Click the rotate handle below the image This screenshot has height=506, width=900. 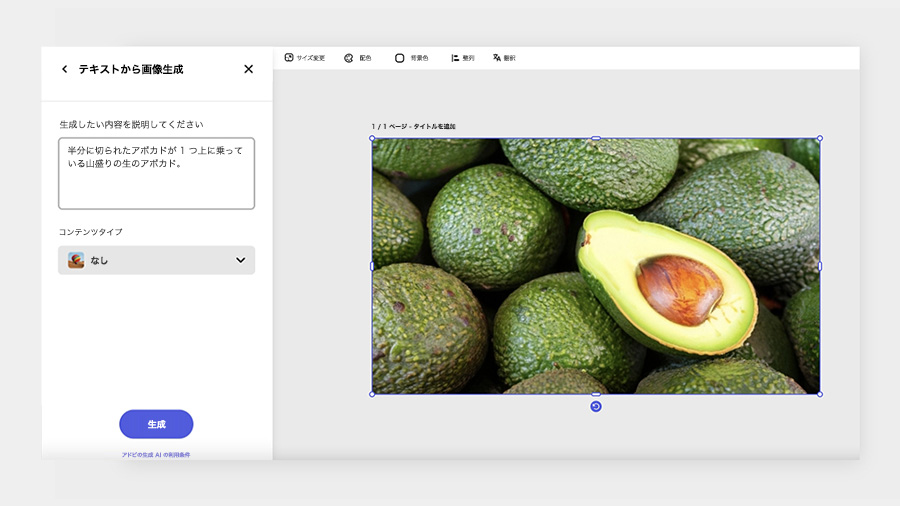[596, 406]
